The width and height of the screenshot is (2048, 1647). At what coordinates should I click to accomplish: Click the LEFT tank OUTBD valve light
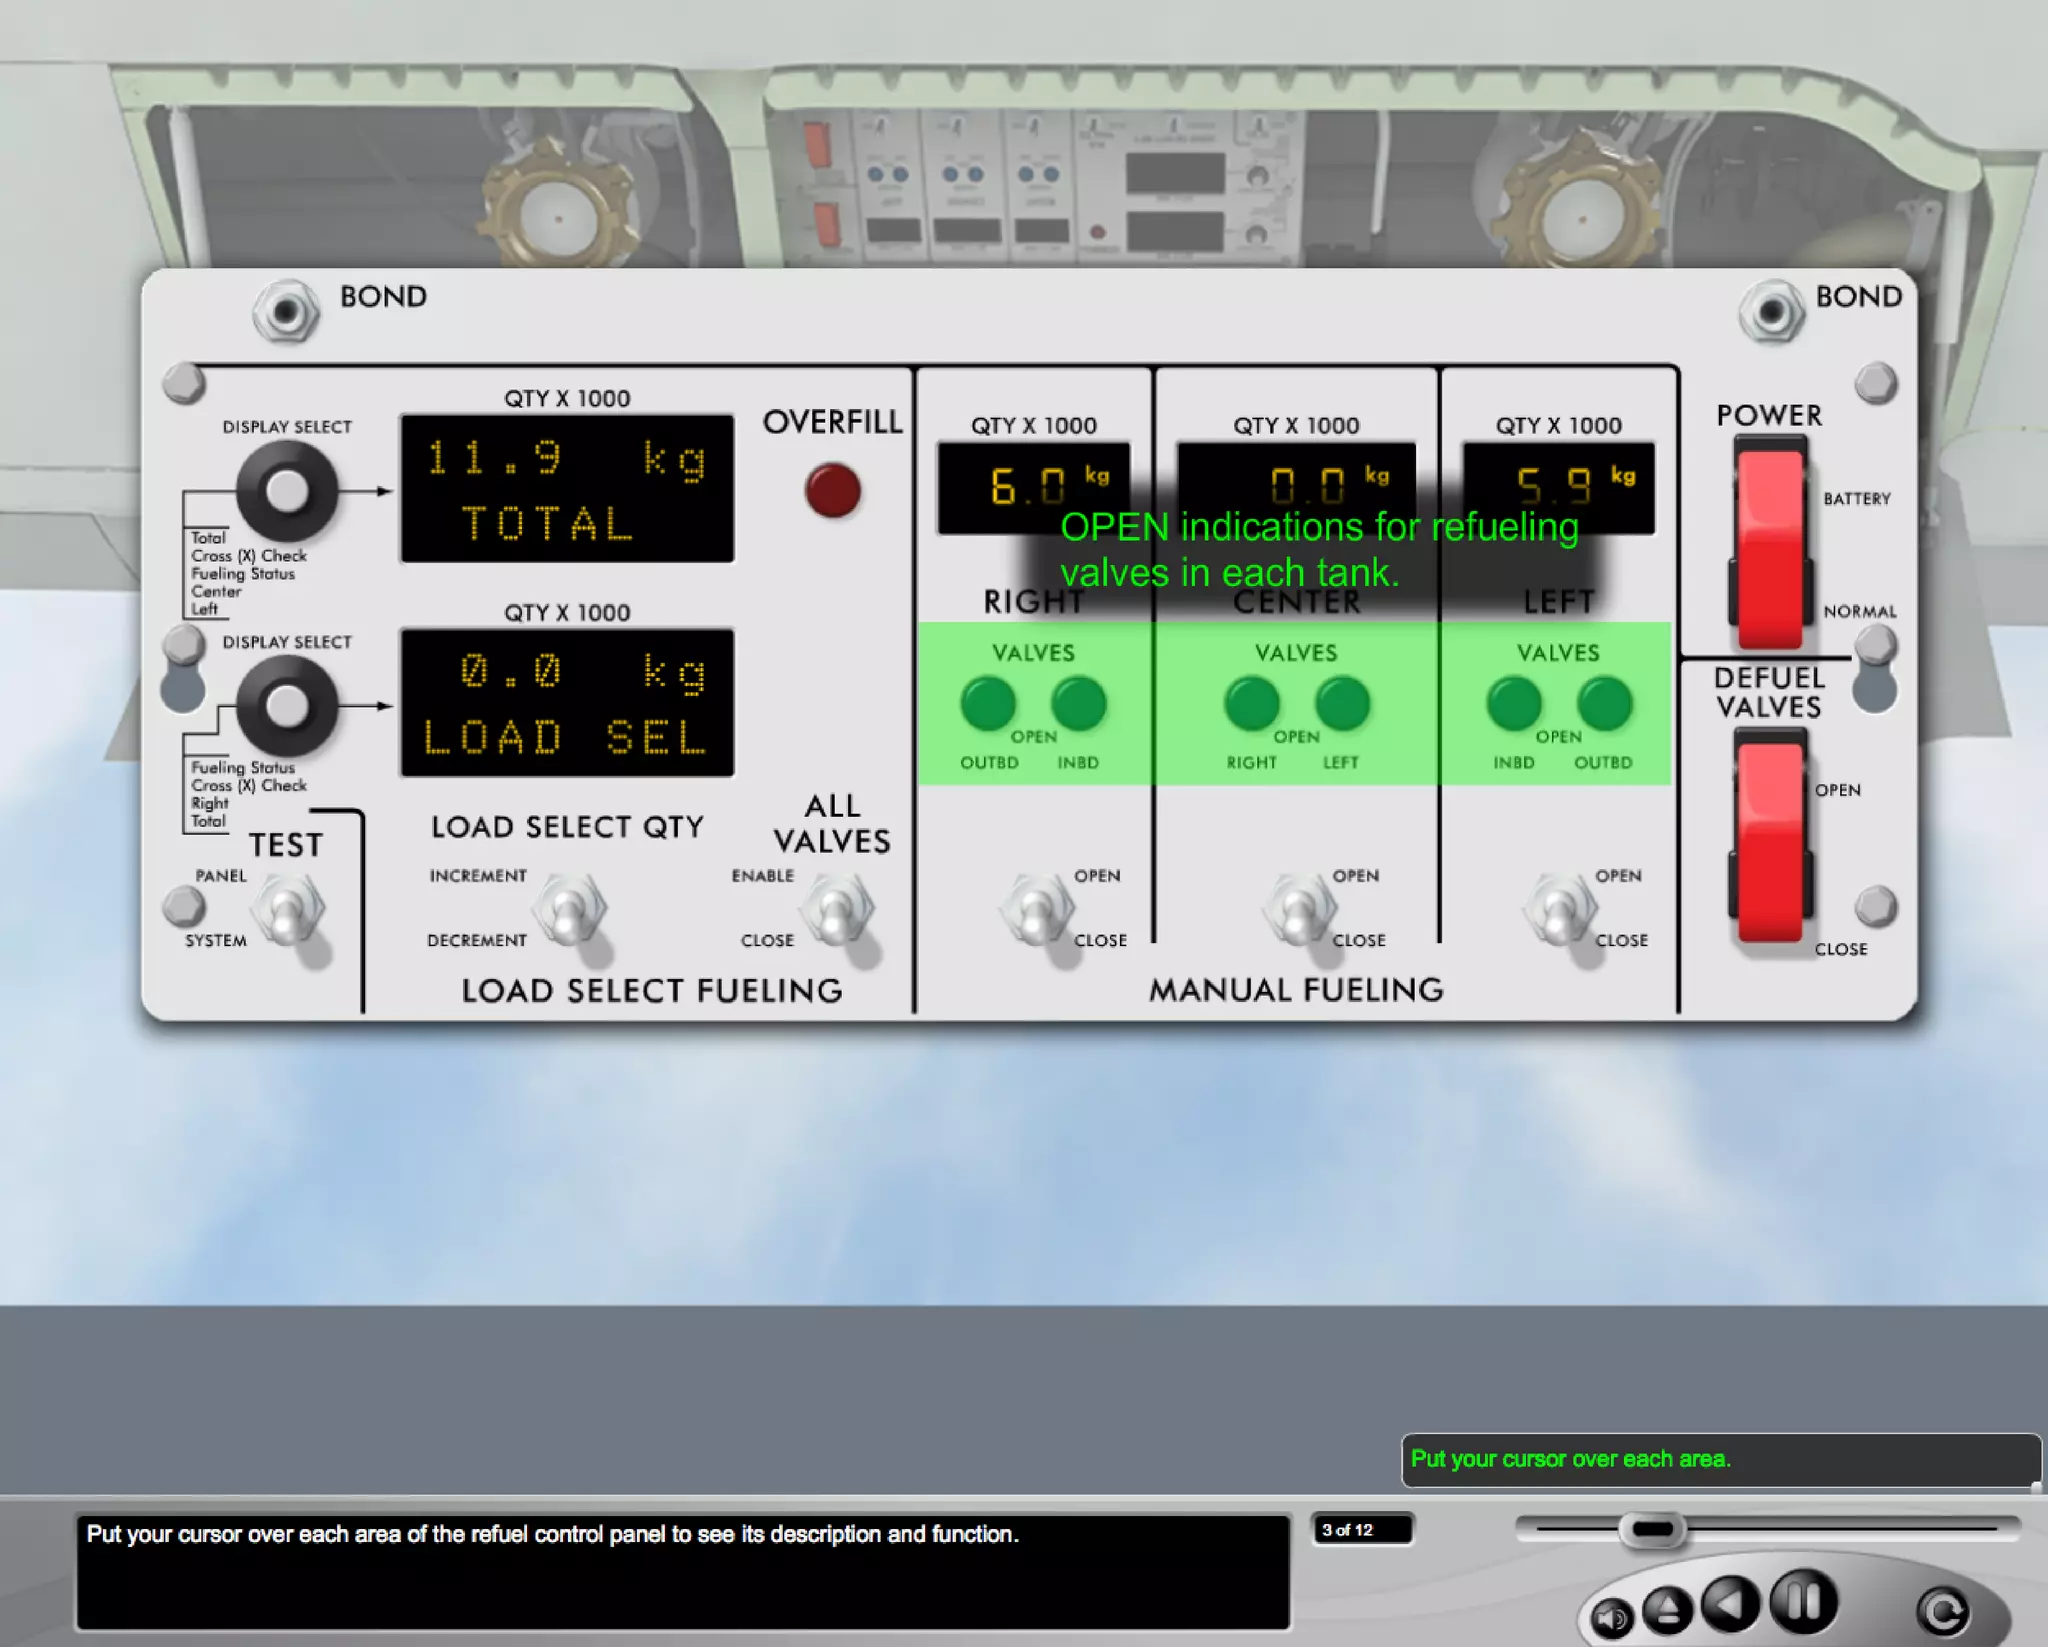tap(1604, 703)
